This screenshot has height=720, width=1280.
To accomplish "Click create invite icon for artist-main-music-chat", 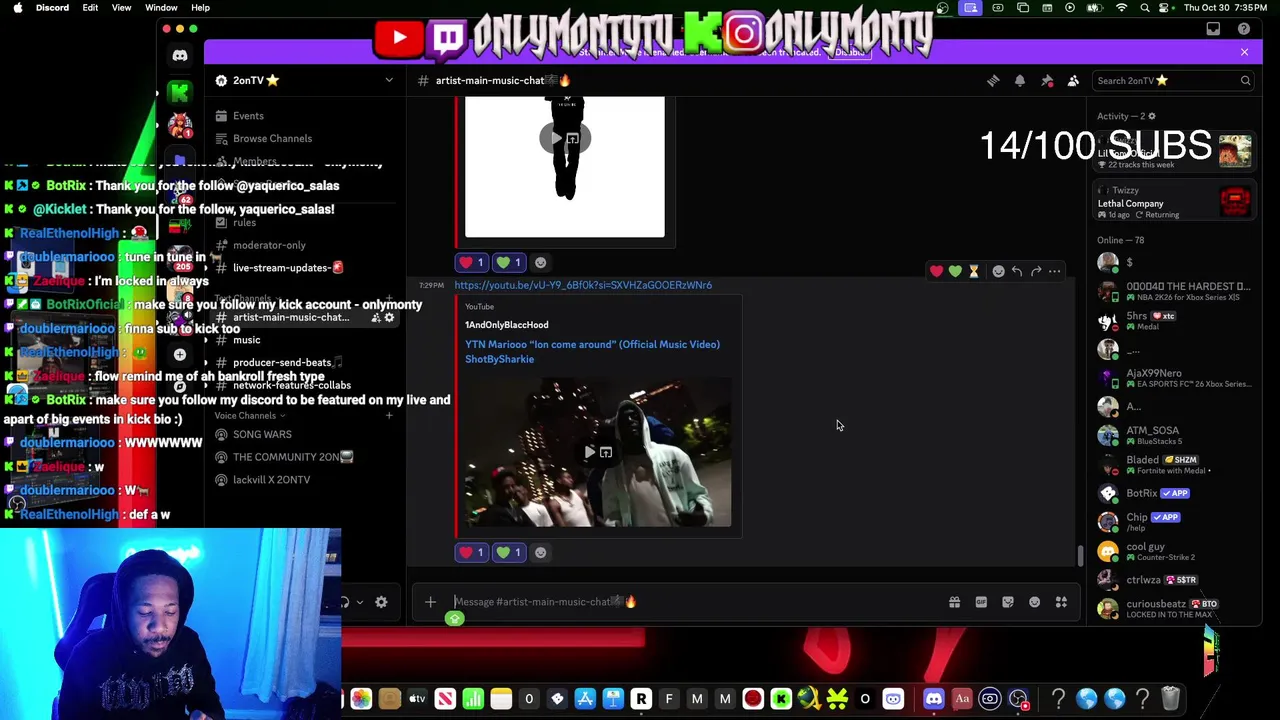I will (376, 318).
